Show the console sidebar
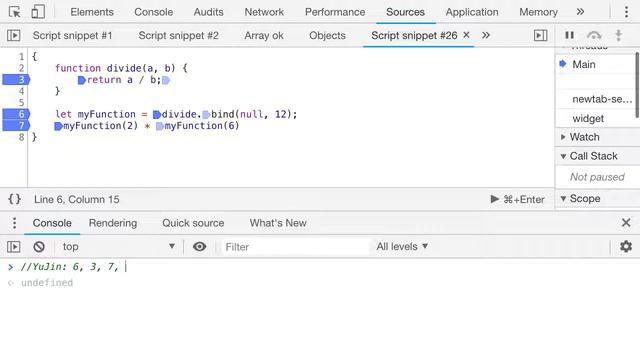This screenshot has height=360, width=640. coord(13,247)
